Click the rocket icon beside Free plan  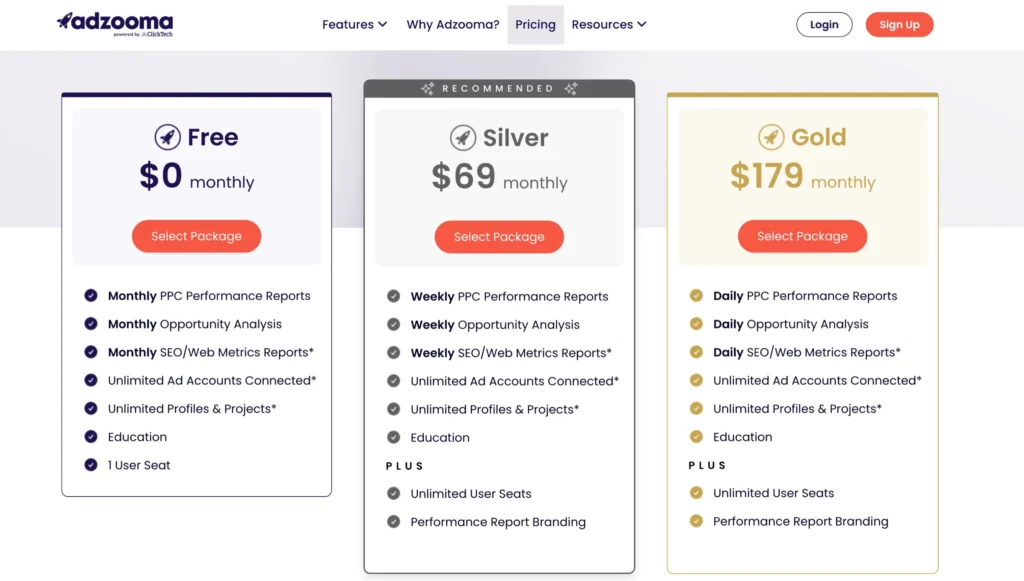click(167, 137)
